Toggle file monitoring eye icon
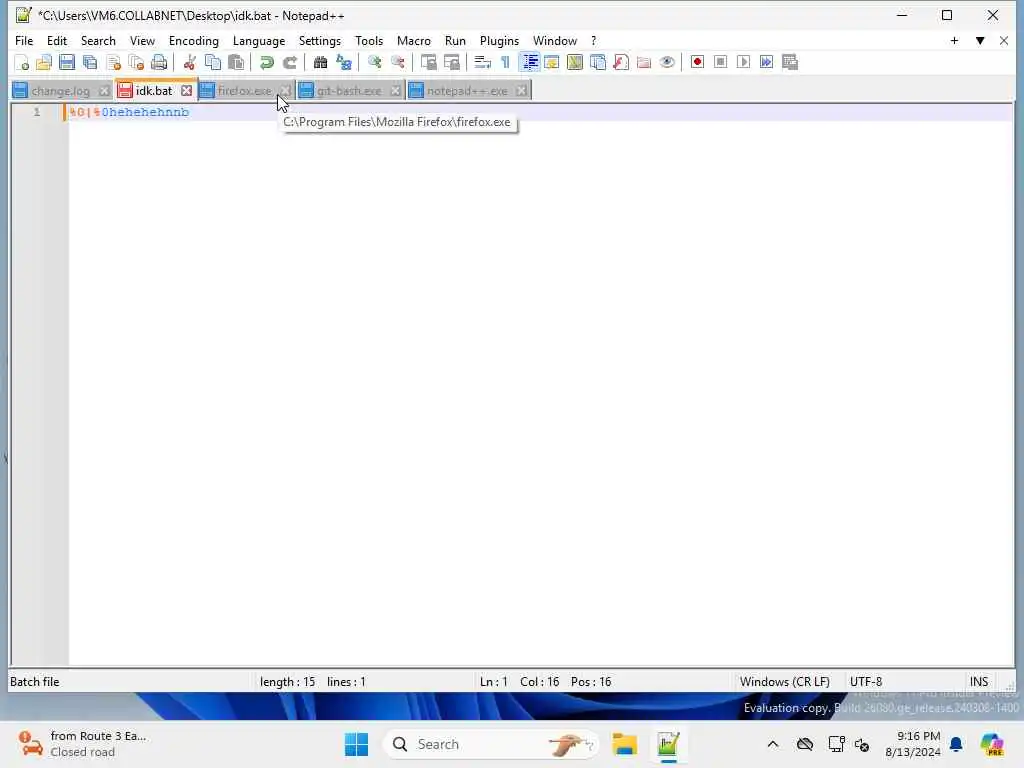The height and width of the screenshot is (768, 1024). click(x=667, y=62)
